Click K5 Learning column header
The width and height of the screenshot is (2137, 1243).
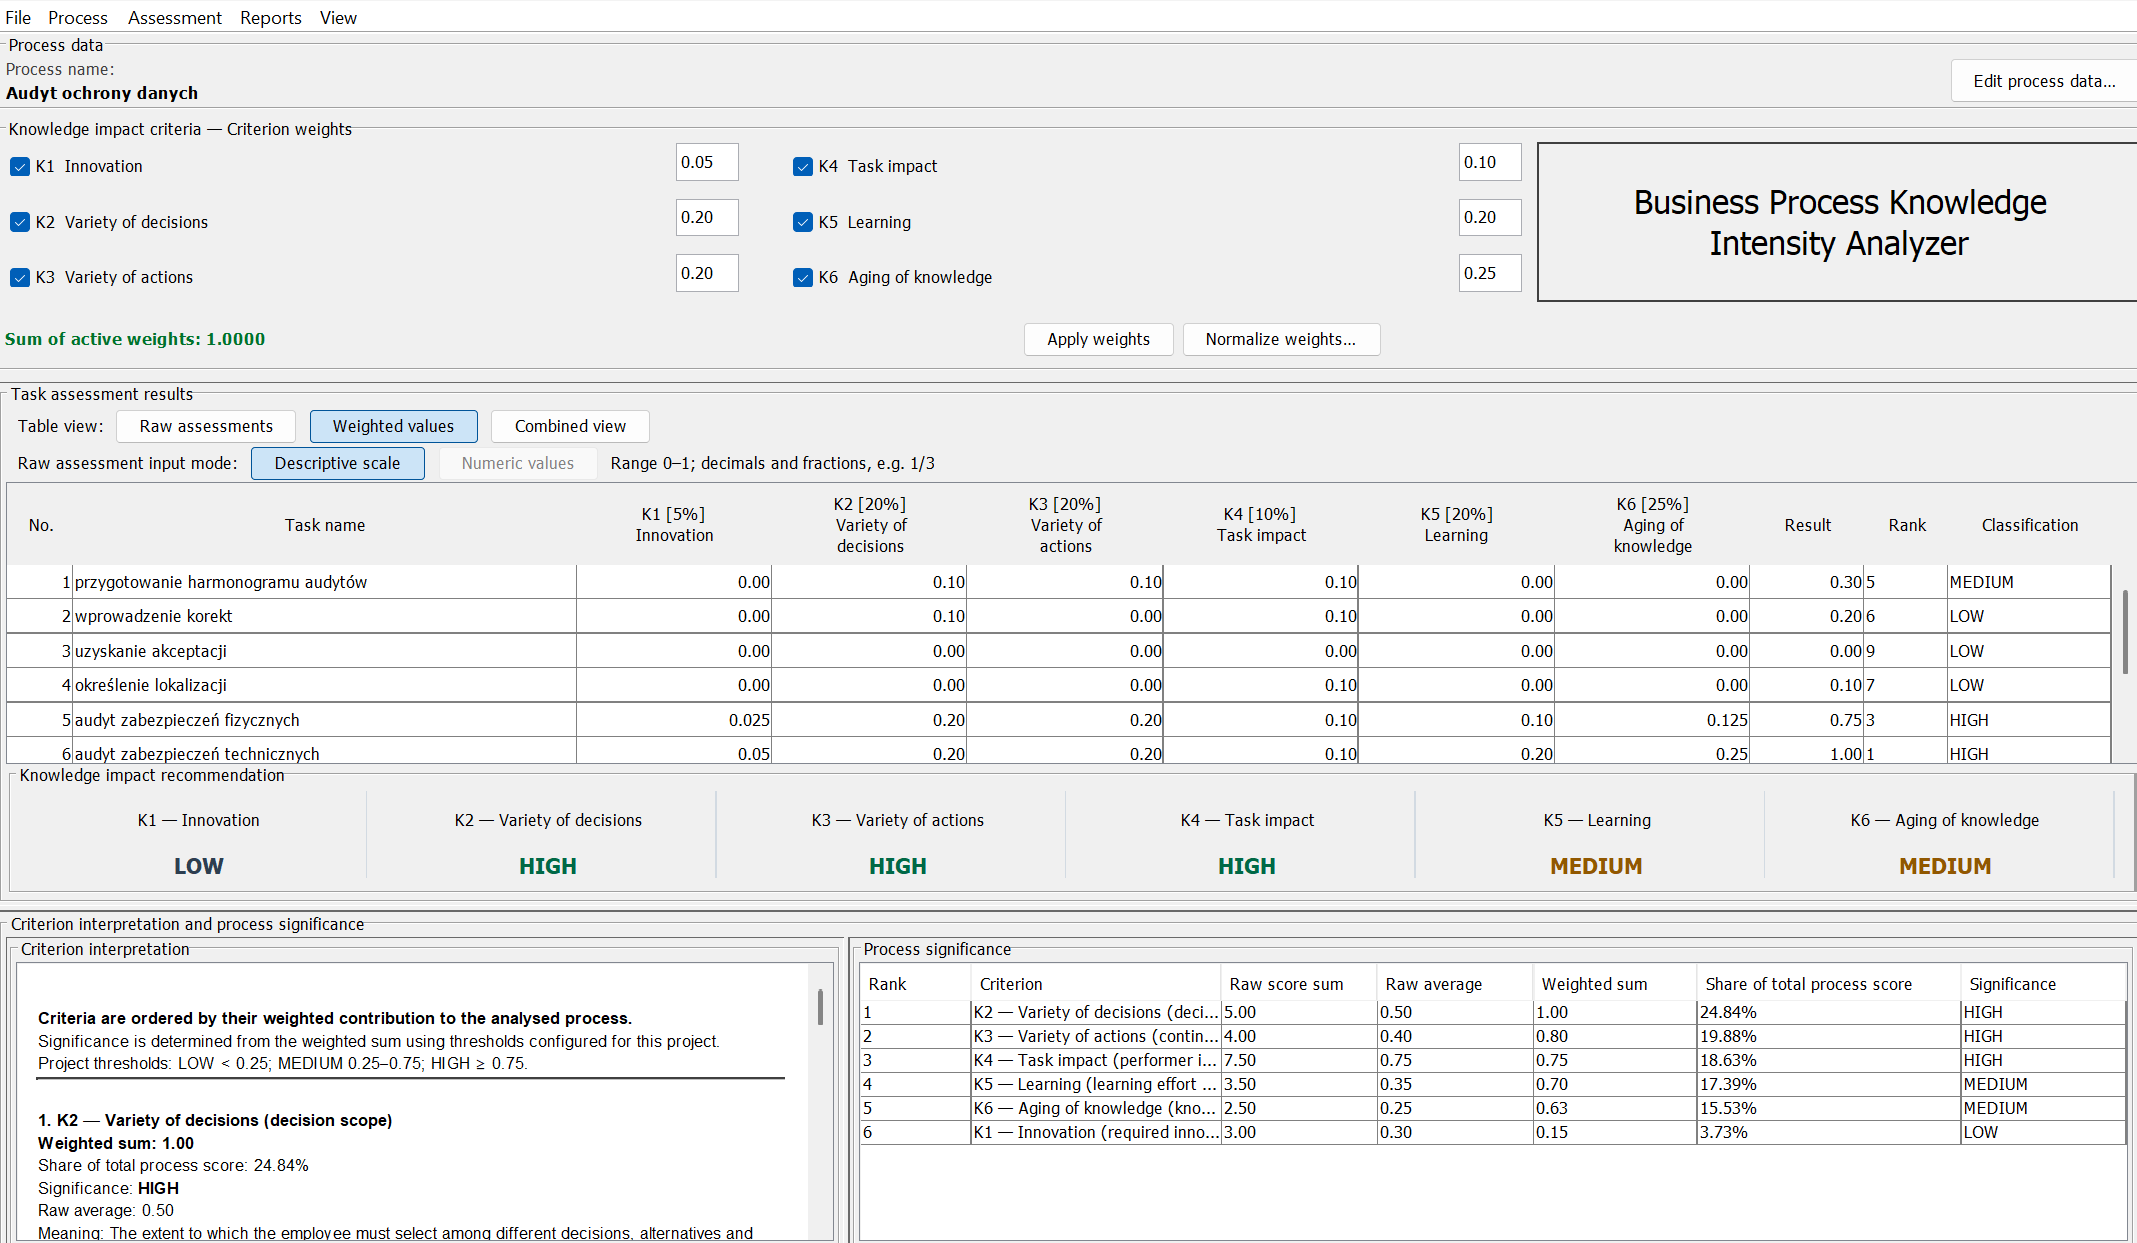[1456, 525]
